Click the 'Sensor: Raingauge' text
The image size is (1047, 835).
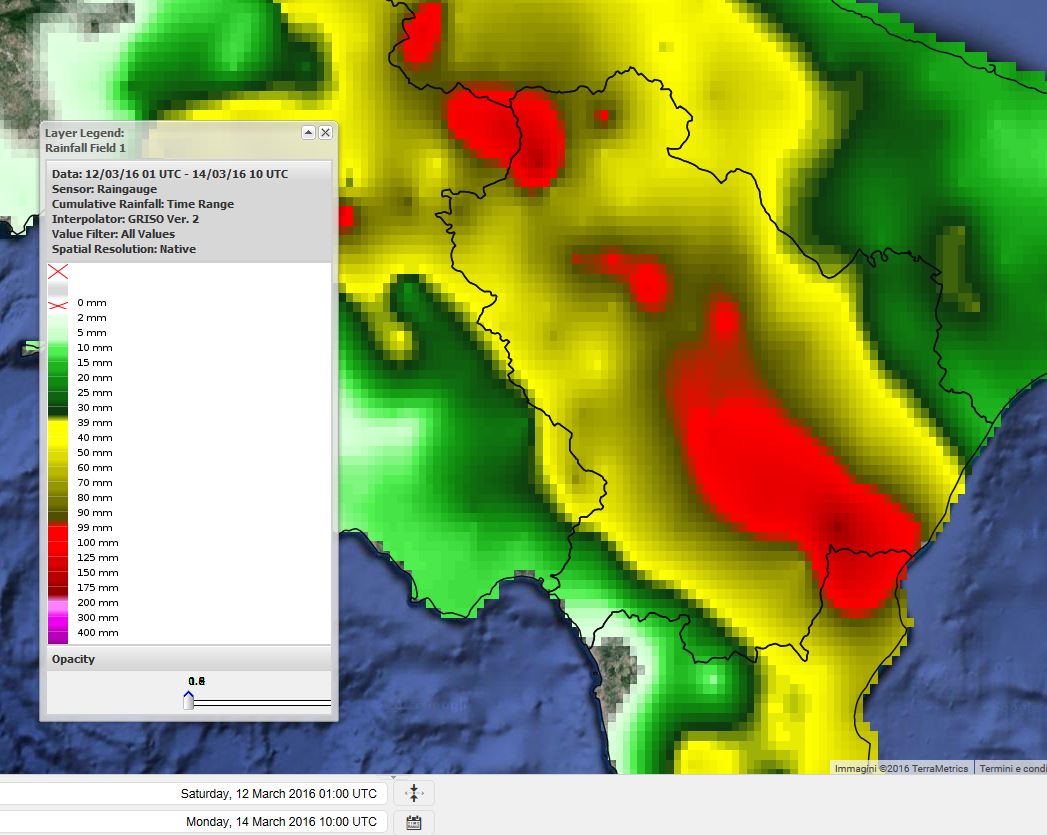(x=104, y=189)
